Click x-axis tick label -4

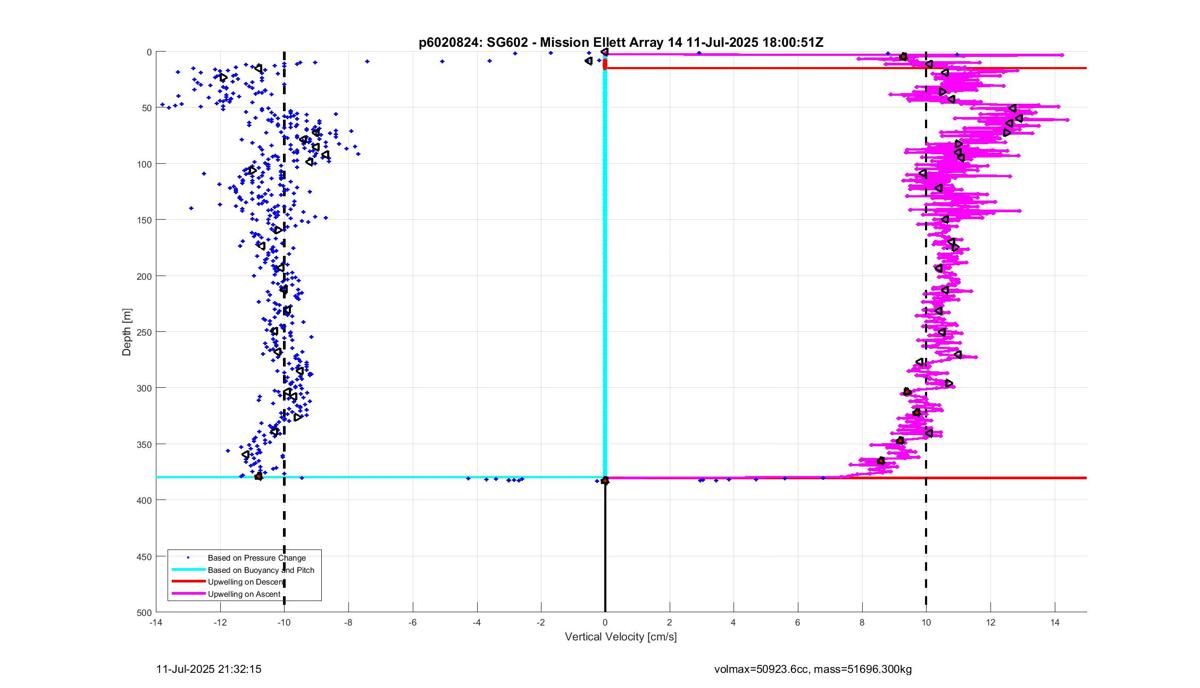[x=476, y=622]
